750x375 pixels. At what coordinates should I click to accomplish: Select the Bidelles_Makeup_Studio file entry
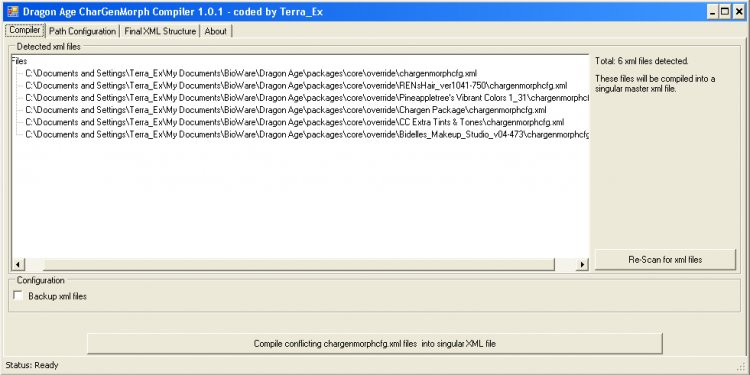(307, 134)
